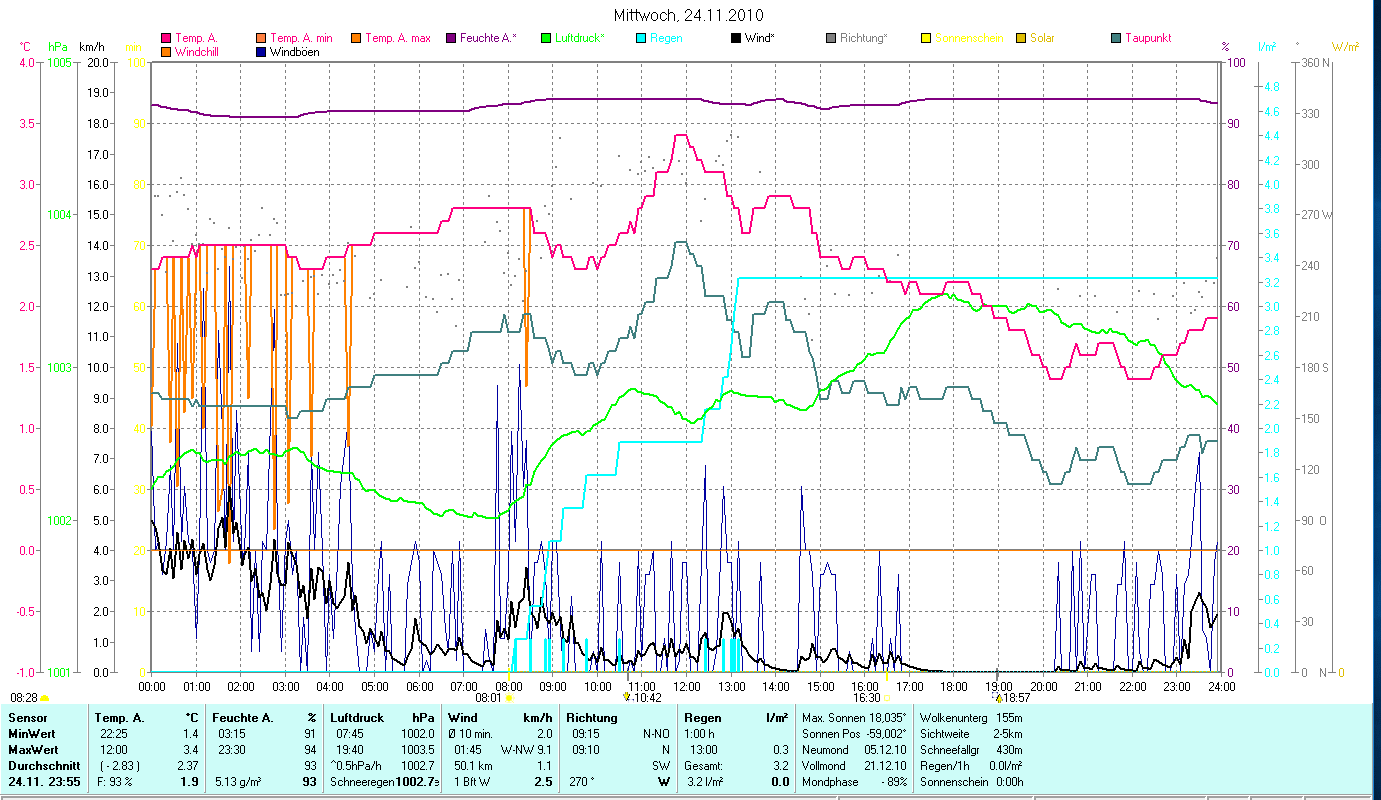The height and width of the screenshot is (800, 1381).
Task: Select the 'Windchill' legend label
Action: pos(197,51)
